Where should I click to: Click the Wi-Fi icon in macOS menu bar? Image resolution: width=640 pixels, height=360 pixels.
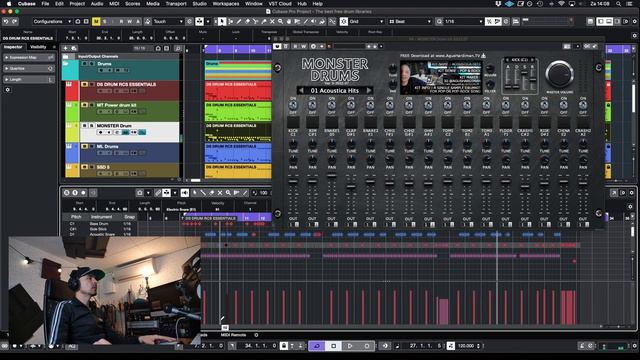[x=561, y=4]
